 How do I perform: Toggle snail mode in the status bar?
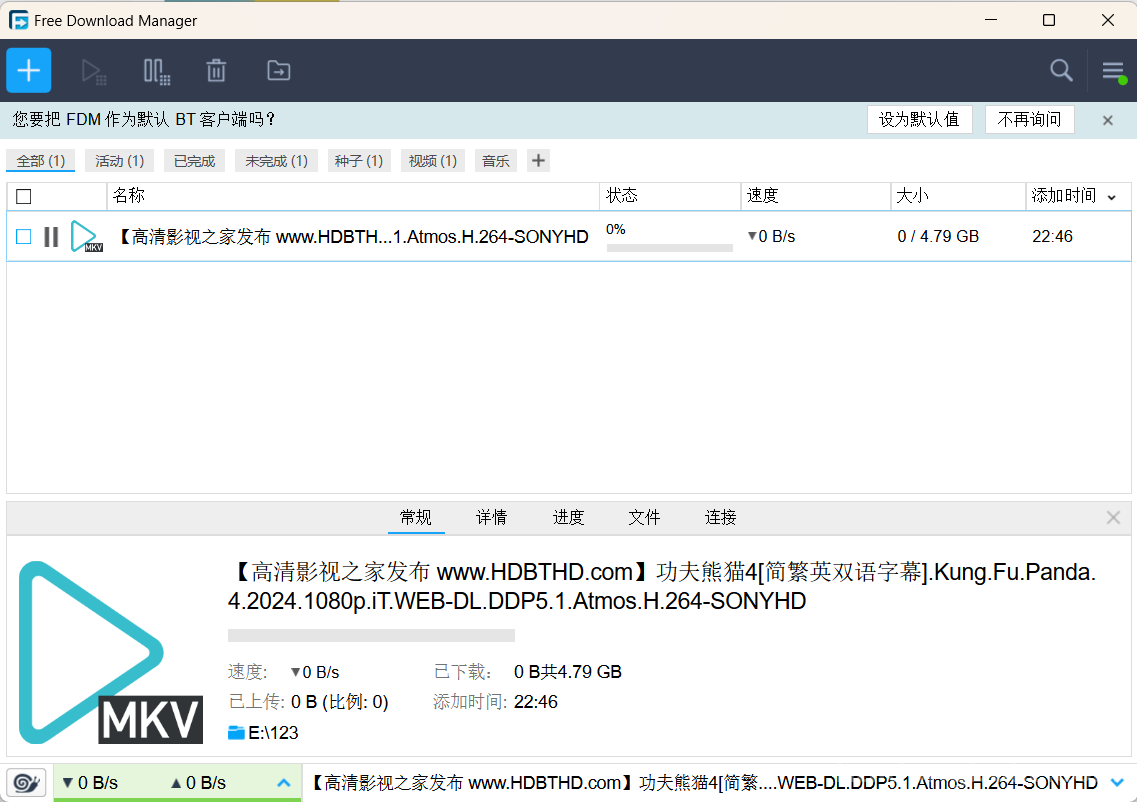[x=27, y=782]
